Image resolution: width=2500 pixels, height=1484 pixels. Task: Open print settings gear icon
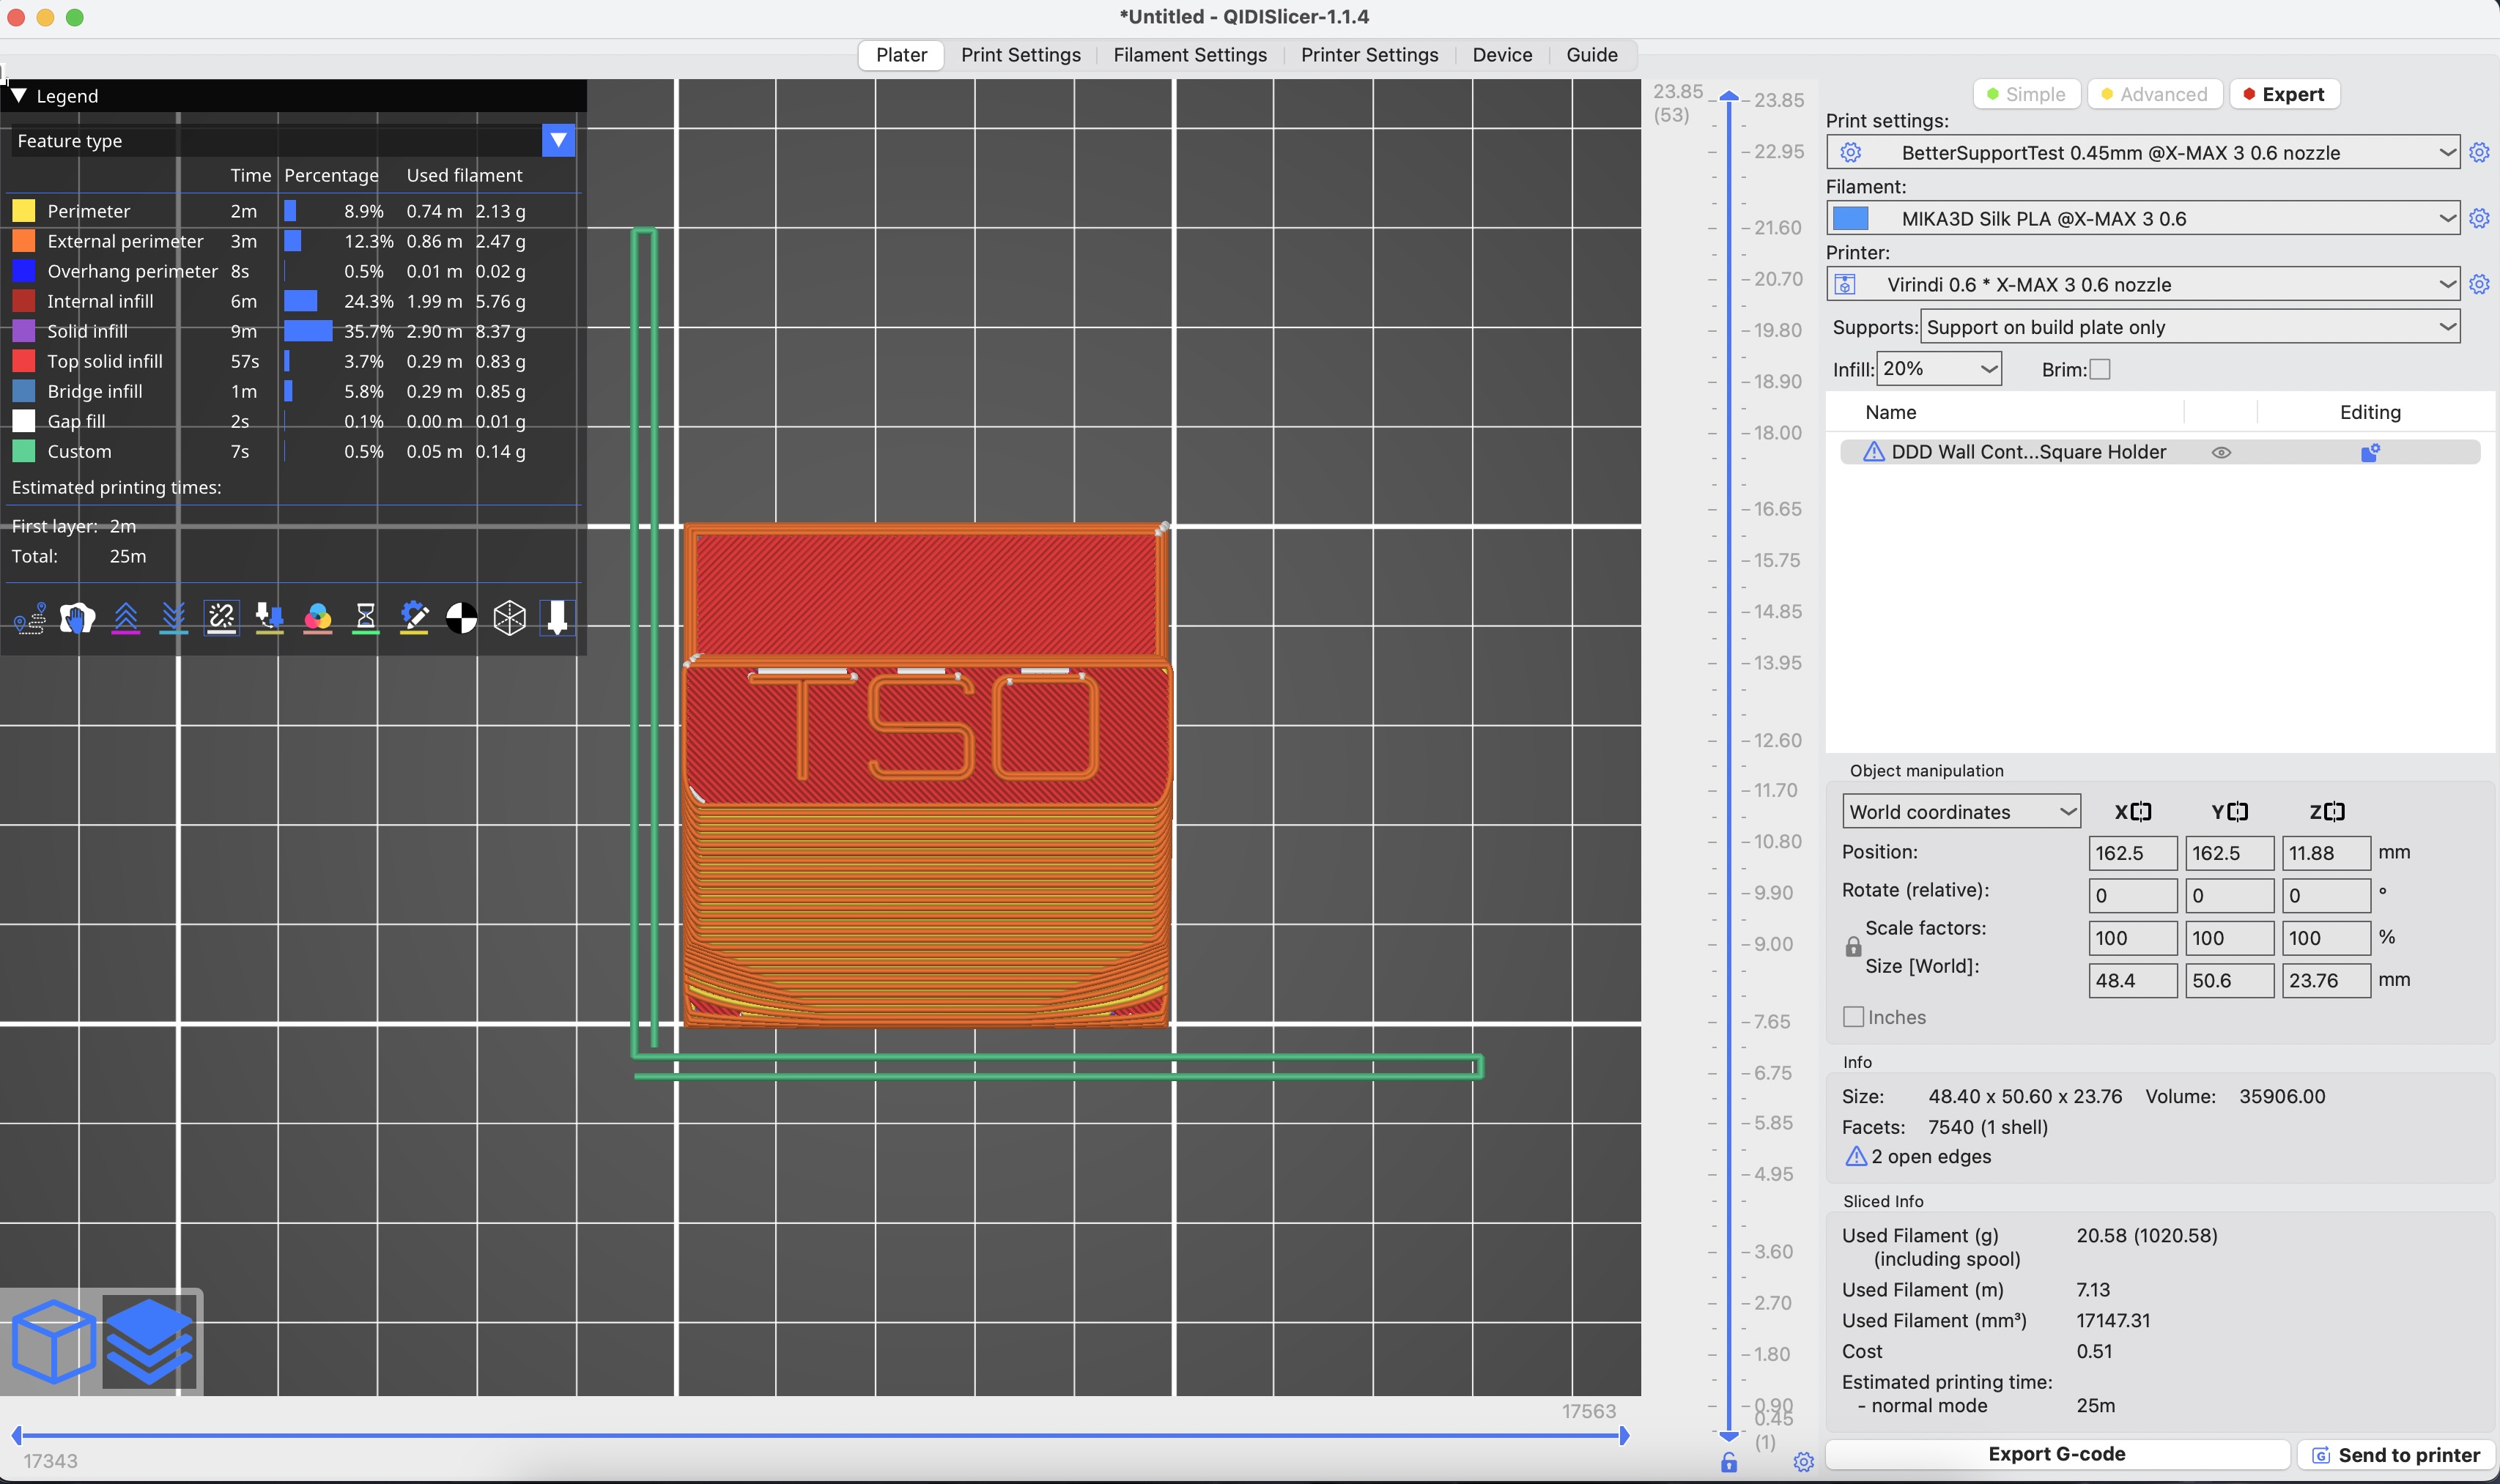click(2479, 152)
